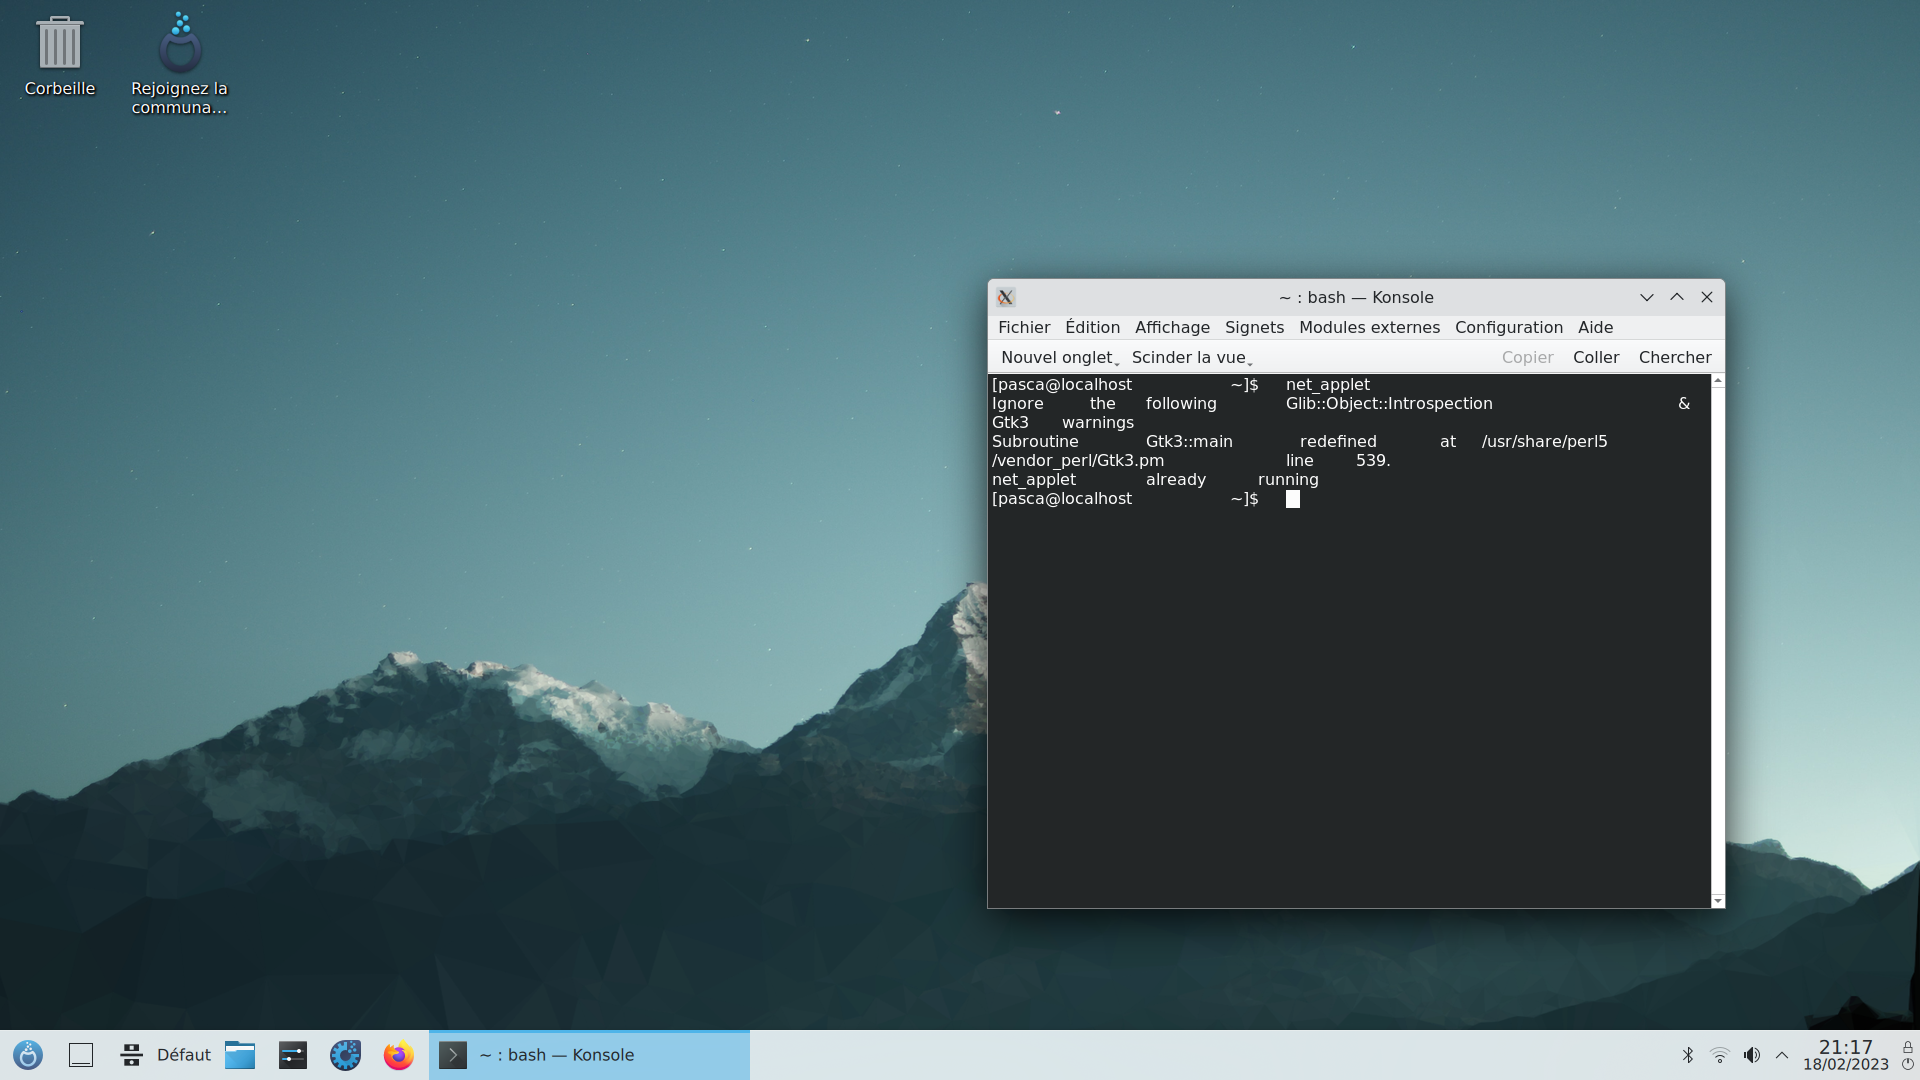Click the power icon below the lock icon

(1908, 1064)
